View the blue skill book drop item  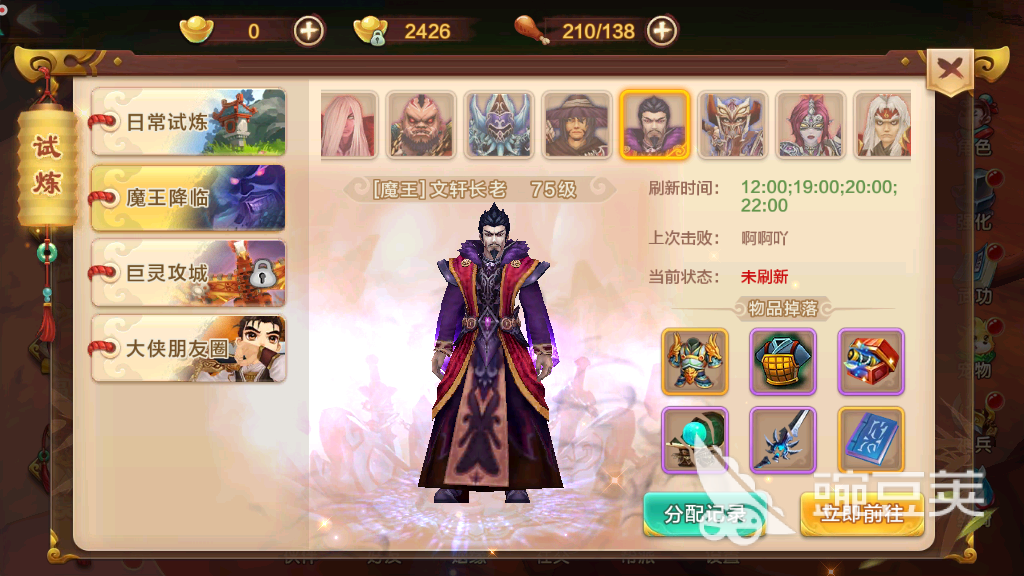pyautogui.click(x=871, y=440)
